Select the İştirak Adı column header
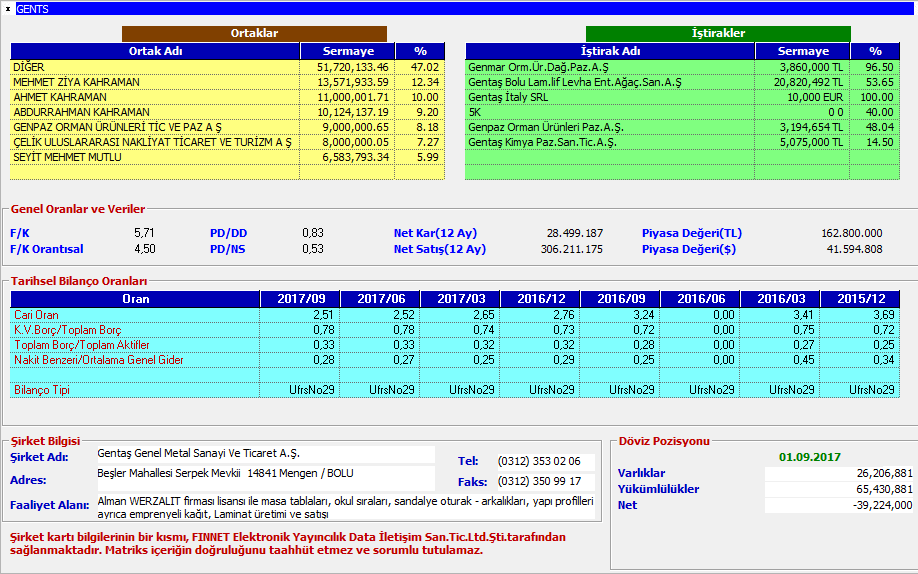Screen dimensions: 918x574 coord(610,51)
